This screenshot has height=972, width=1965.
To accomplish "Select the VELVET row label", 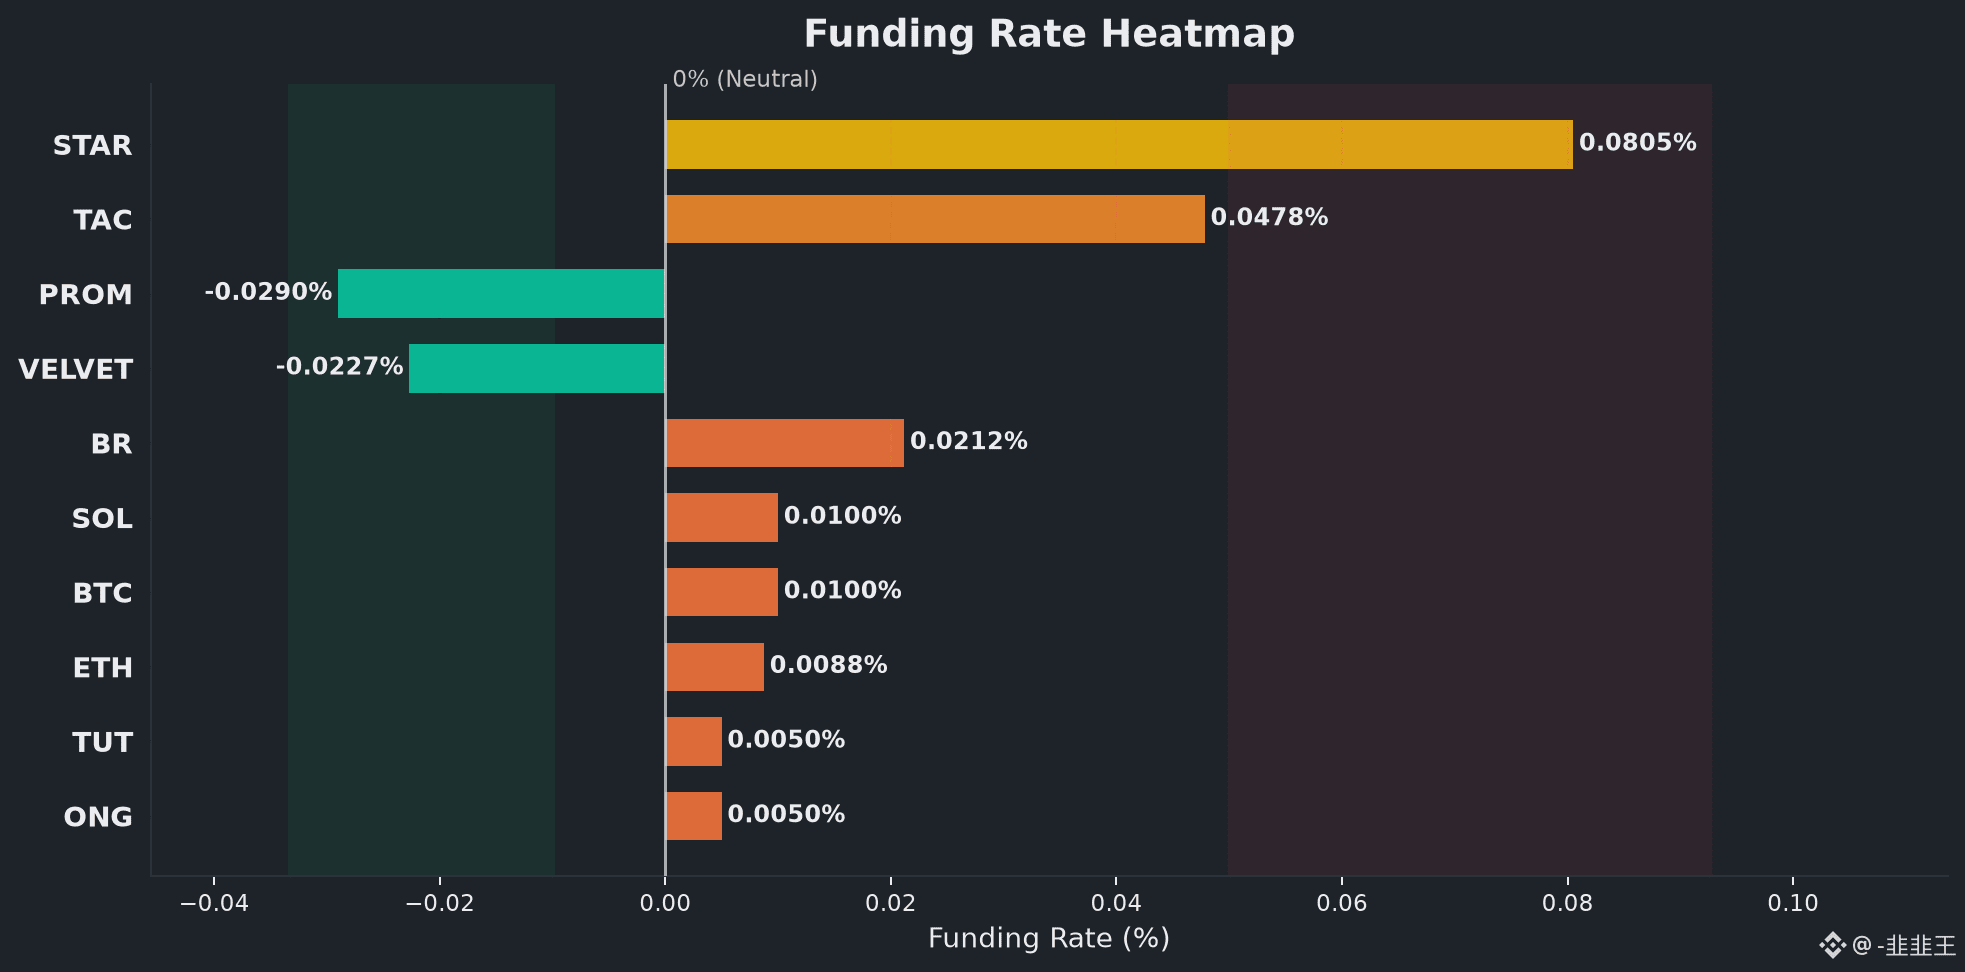I will pos(75,369).
